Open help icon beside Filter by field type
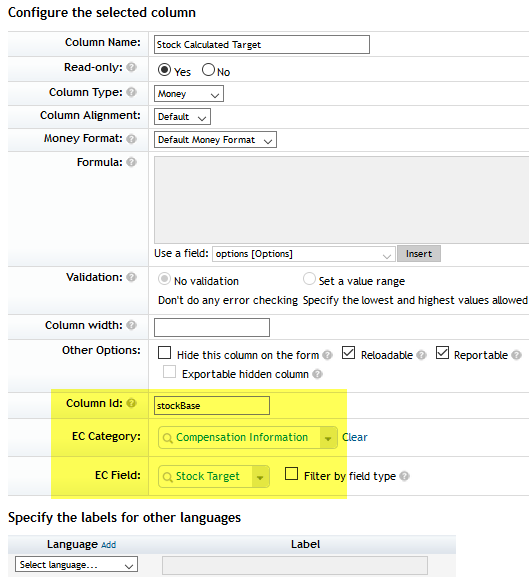This screenshot has width=529, height=585. 404,476
